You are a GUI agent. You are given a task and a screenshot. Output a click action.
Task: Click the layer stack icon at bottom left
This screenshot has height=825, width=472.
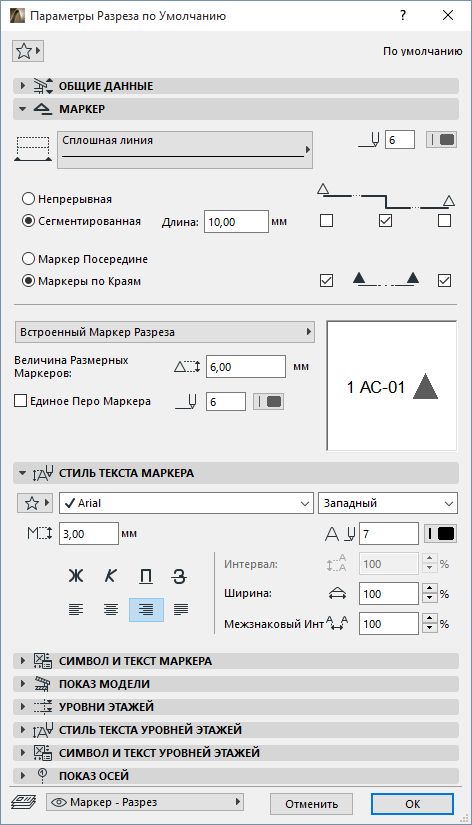tap(24, 802)
